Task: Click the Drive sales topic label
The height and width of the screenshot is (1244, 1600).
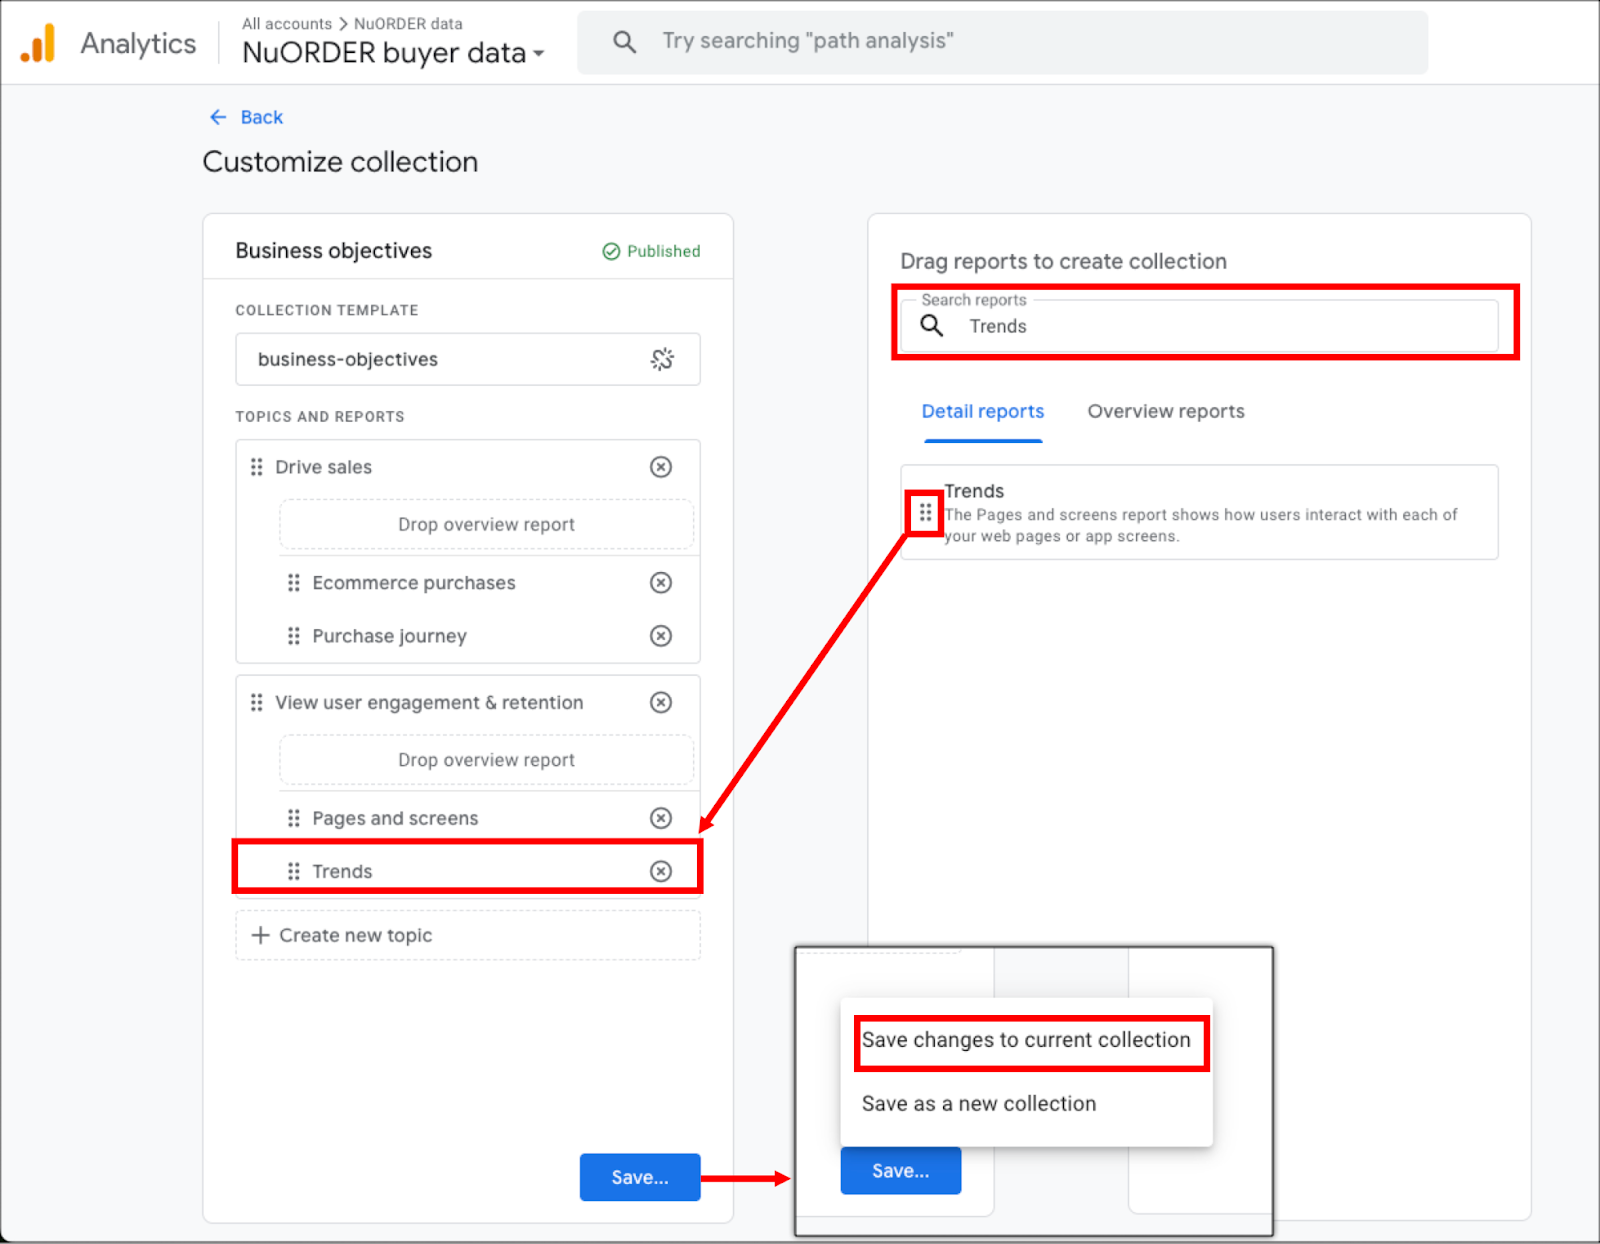Action: [324, 467]
